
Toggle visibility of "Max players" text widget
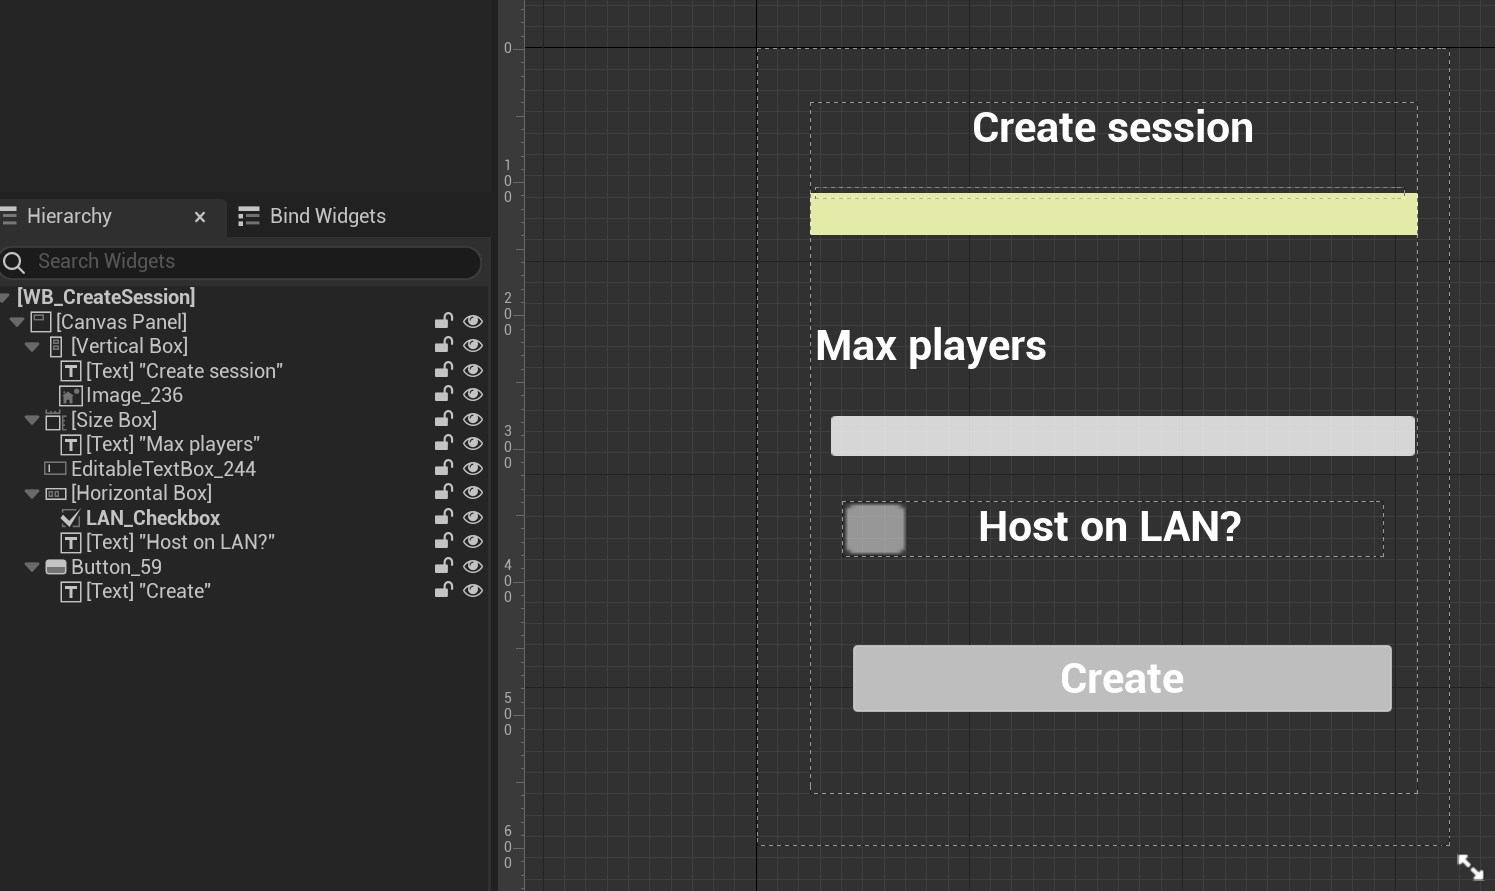473,444
